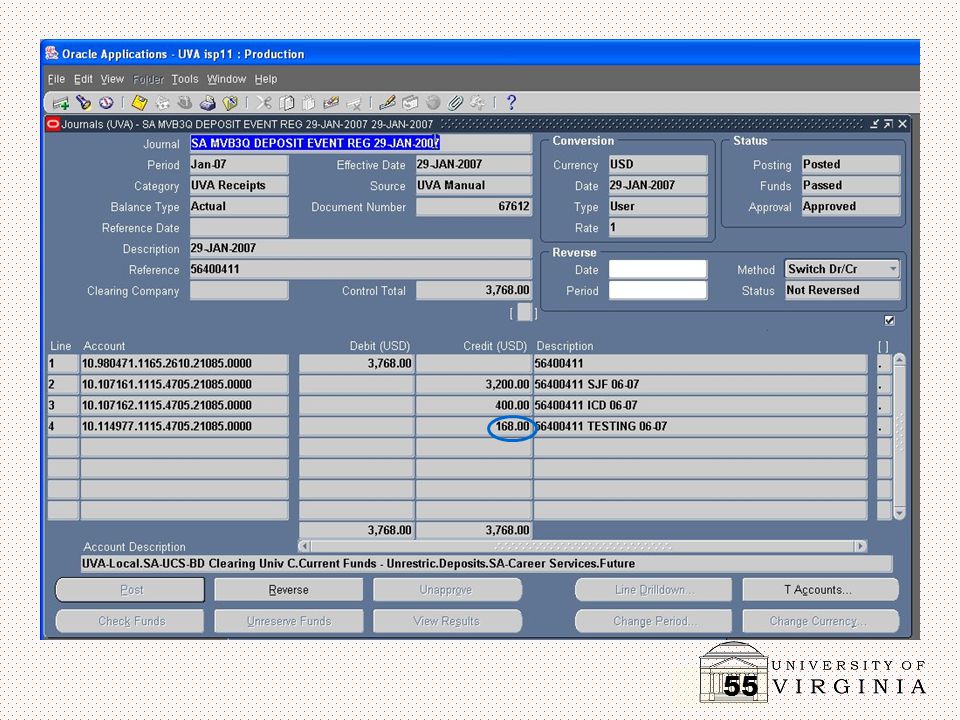The width and height of the screenshot is (960, 720).
Task: Open the Folder menu
Action: pos(148,79)
